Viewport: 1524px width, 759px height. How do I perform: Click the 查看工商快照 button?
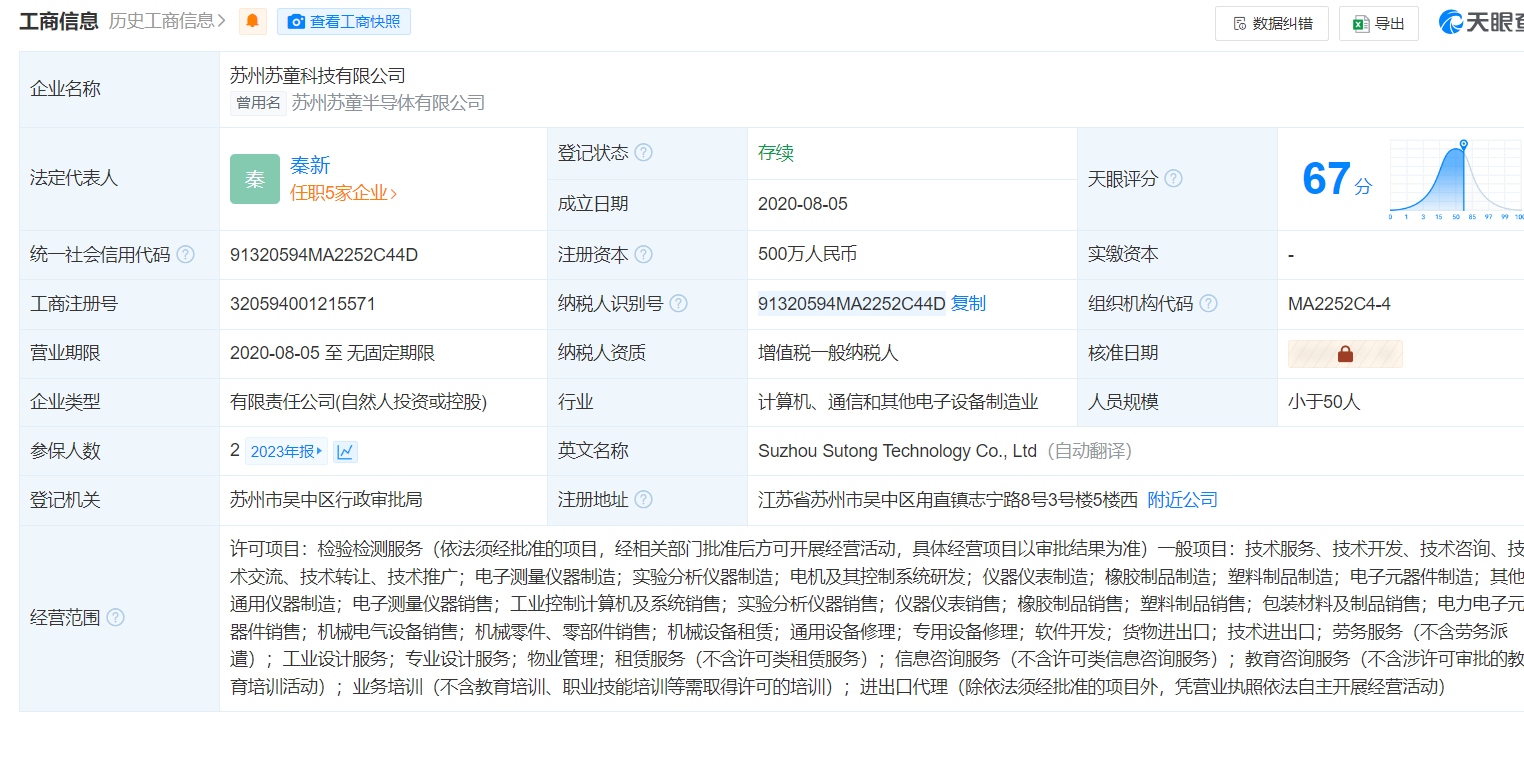click(x=344, y=22)
